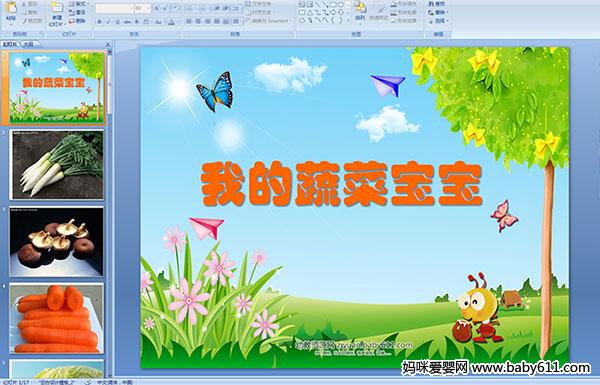This screenshot has height=385, width=600.
Task: Click the Find icon in the editing group
Action: (x=436, y=4)
